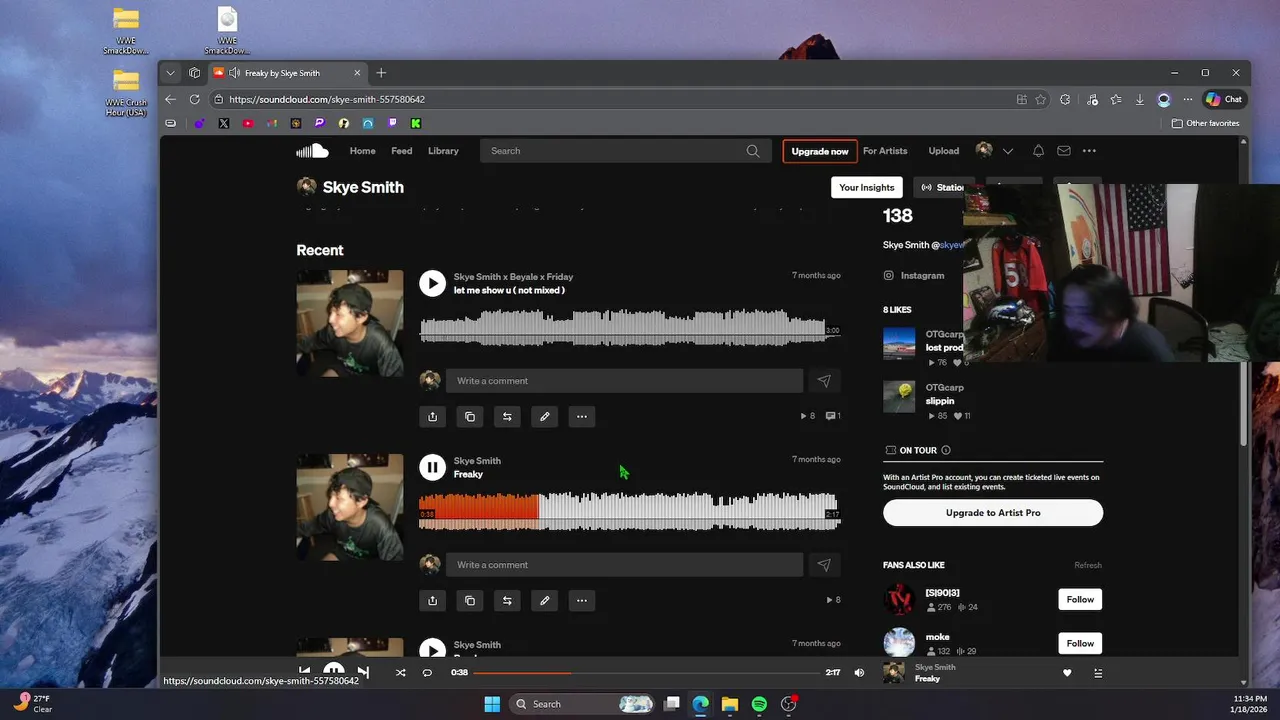Screen dimensions: 1280x720
Task: Open the YouTube bookmark in favorites bar
Action: point(248,123)
